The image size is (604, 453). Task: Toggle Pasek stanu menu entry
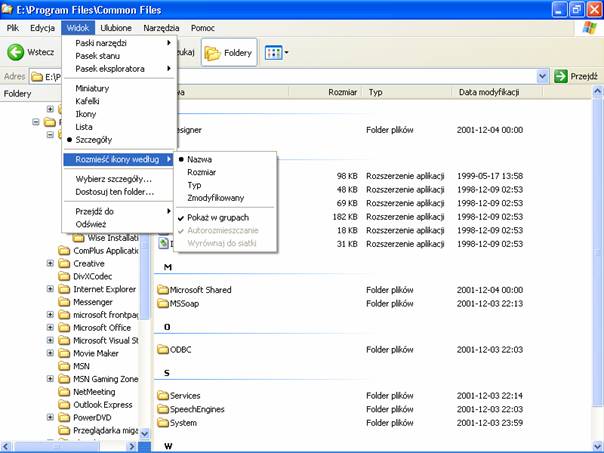(x=120, y=56)
